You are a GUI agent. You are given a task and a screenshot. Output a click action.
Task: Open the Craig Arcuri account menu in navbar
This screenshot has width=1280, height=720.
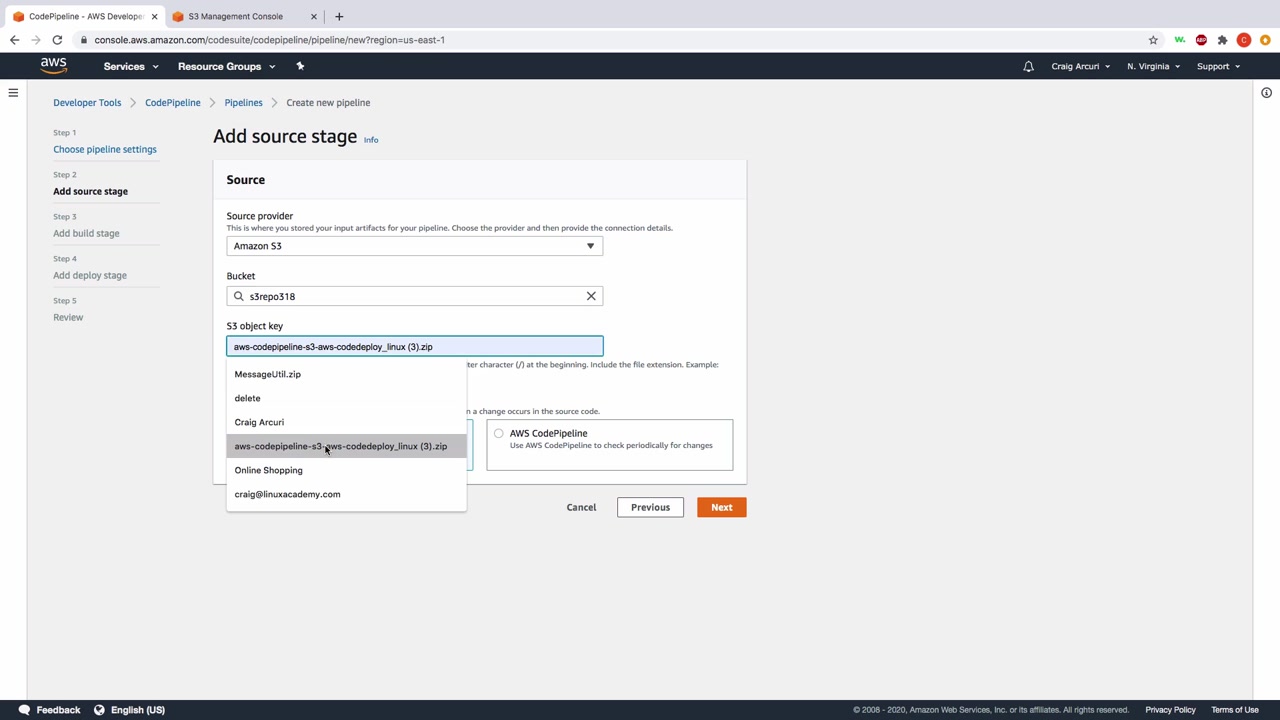[1080, 66]
